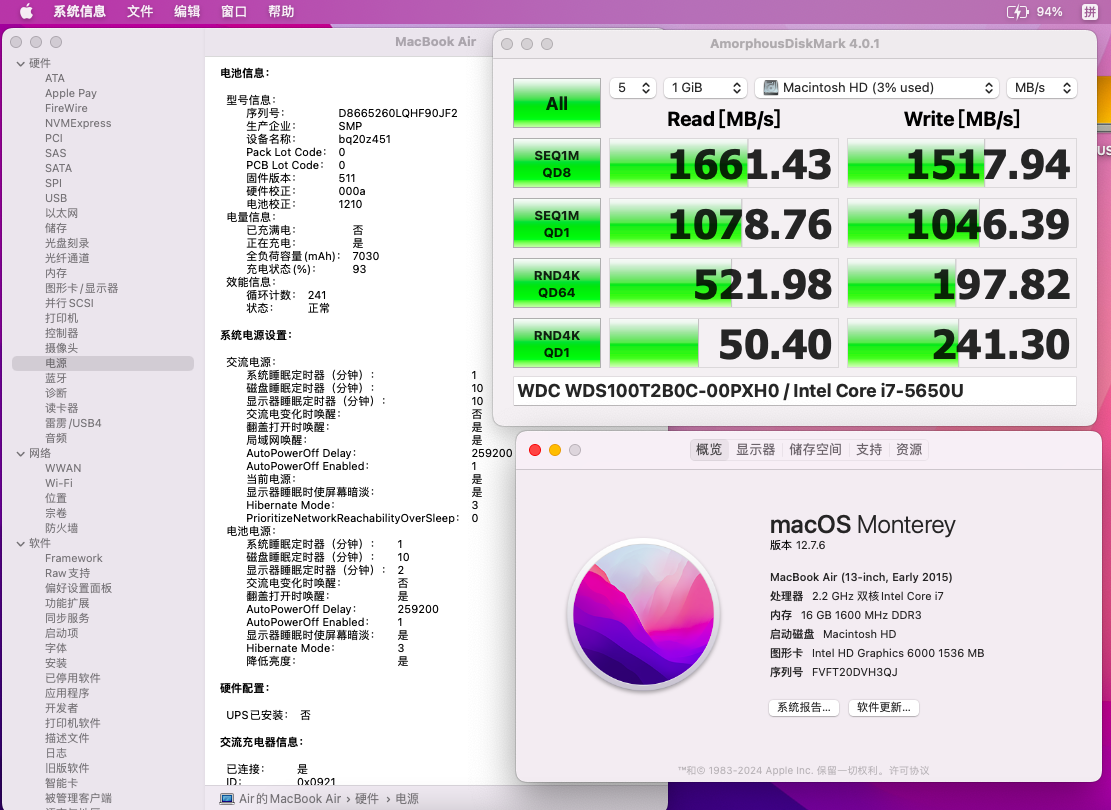
Task: Click the 全负荷容量 value 7030
Action: coord(366,256)
